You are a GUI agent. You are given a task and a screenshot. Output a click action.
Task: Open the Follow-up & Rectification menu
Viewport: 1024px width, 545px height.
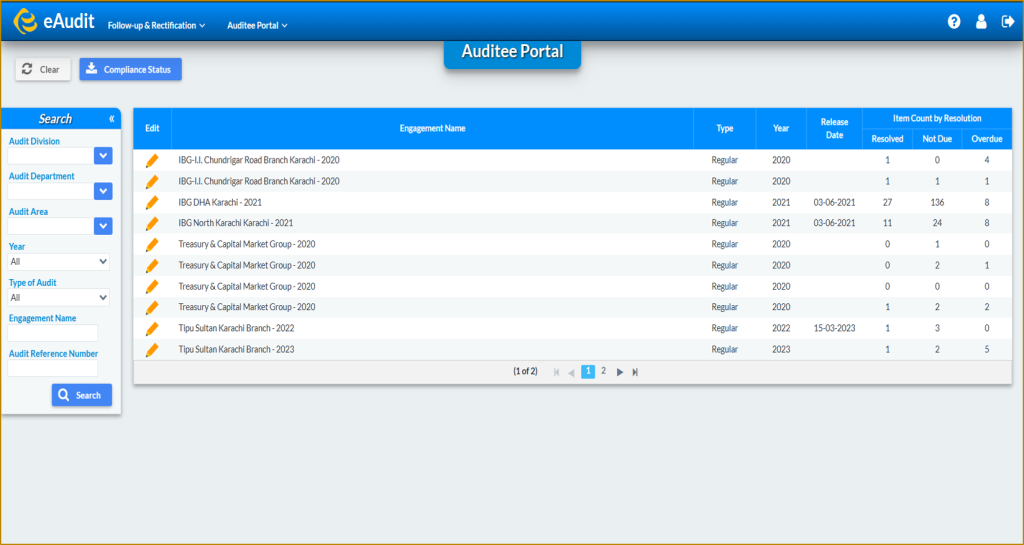pos(157,25)
